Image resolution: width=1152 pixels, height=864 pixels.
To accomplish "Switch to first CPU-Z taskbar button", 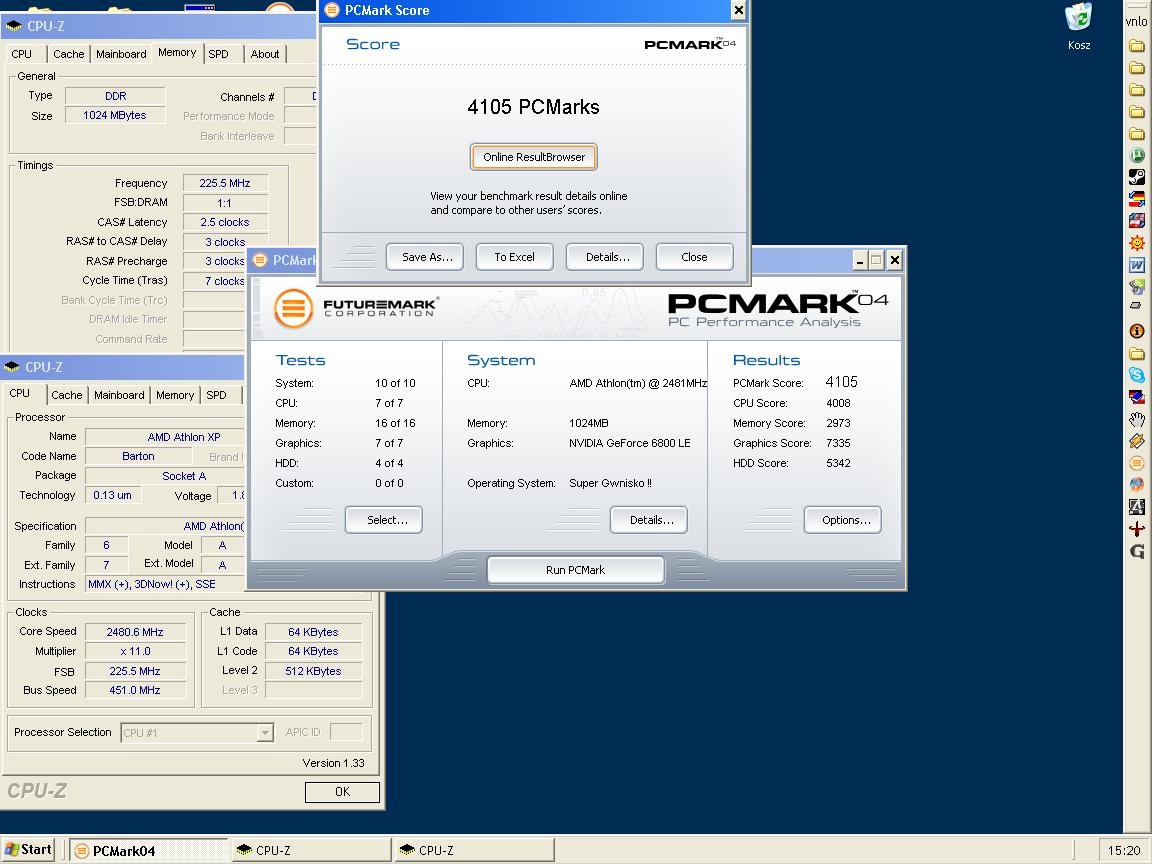I will pos(312,850).
